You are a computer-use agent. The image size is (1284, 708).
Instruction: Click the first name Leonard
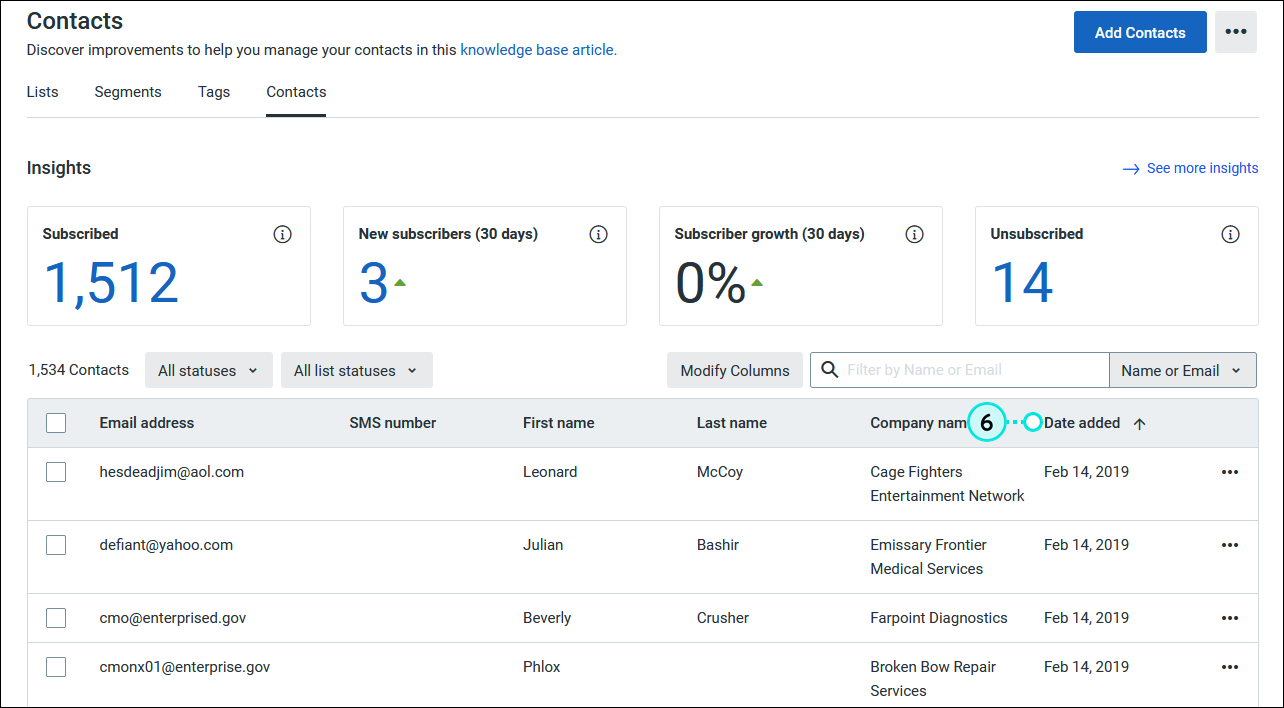tap(550, 472)
